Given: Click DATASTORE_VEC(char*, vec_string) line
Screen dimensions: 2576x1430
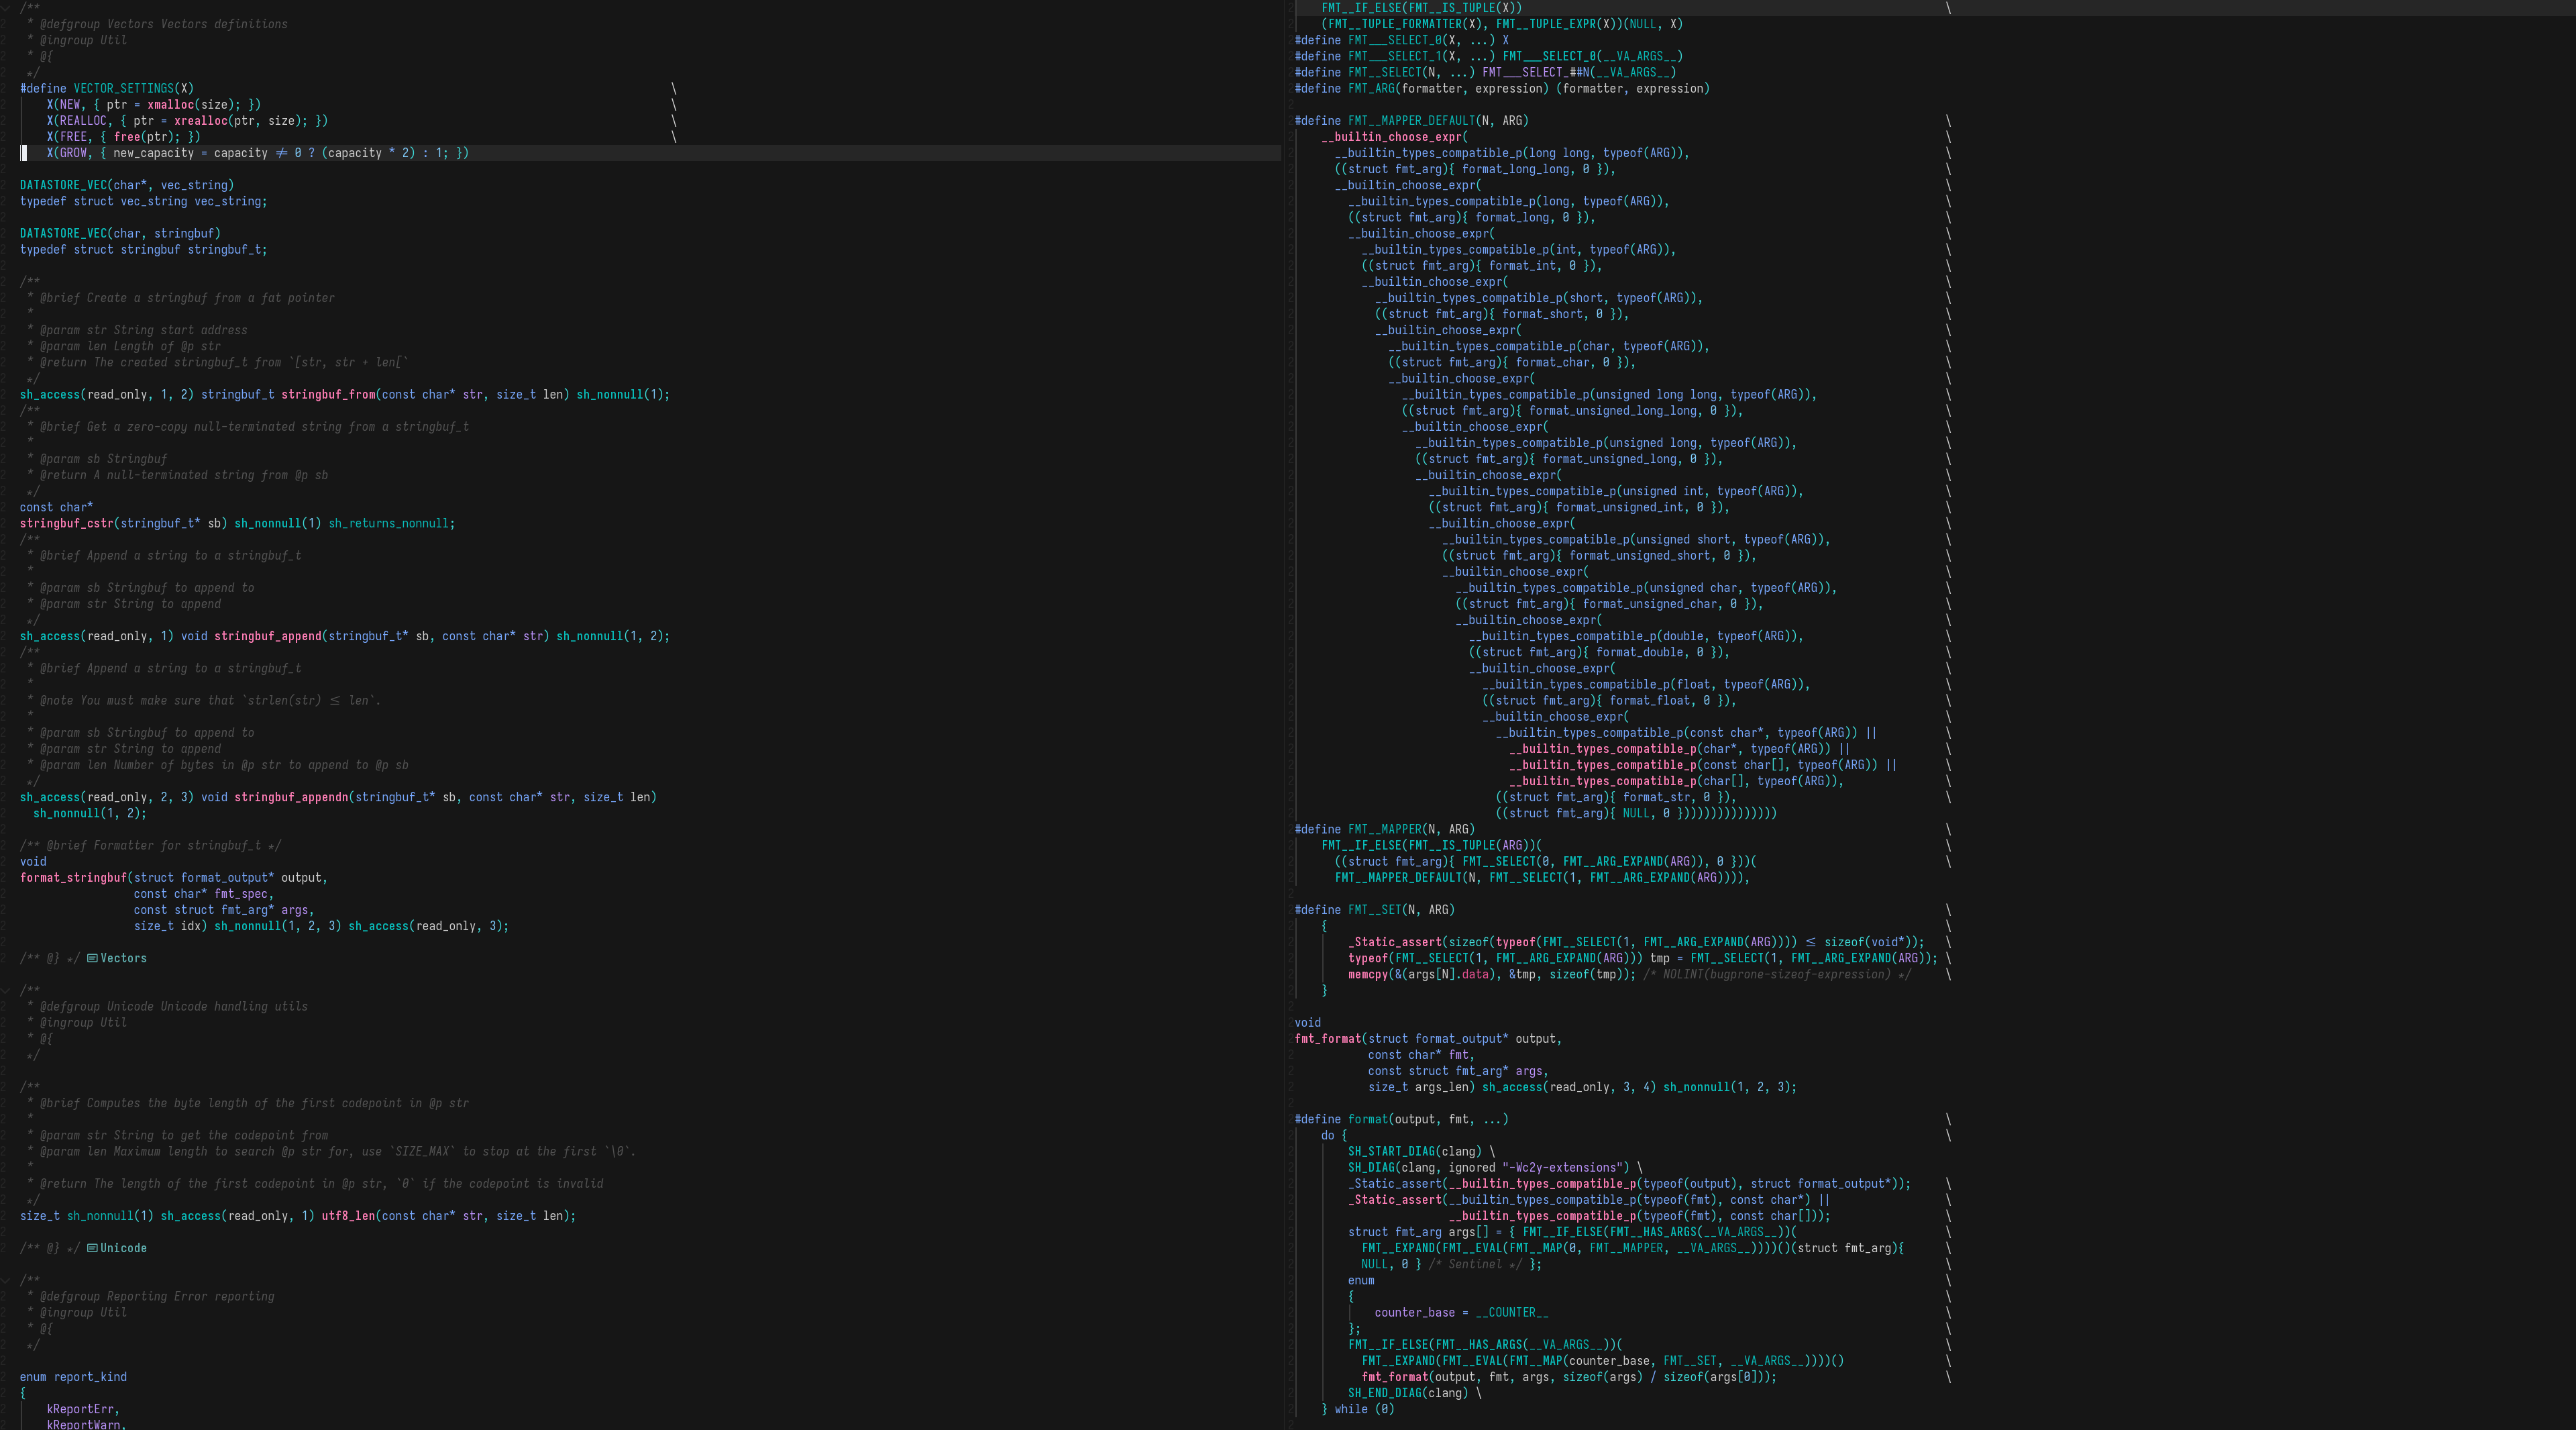Looking at the screenshot, I should 127,185.
